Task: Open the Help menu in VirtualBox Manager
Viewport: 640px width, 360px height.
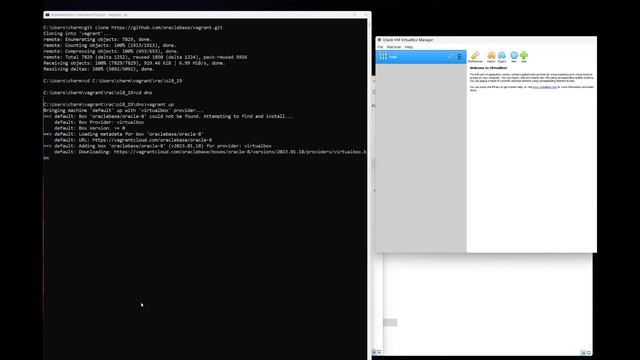Action: pyautogui.click(x=409, y=47)
